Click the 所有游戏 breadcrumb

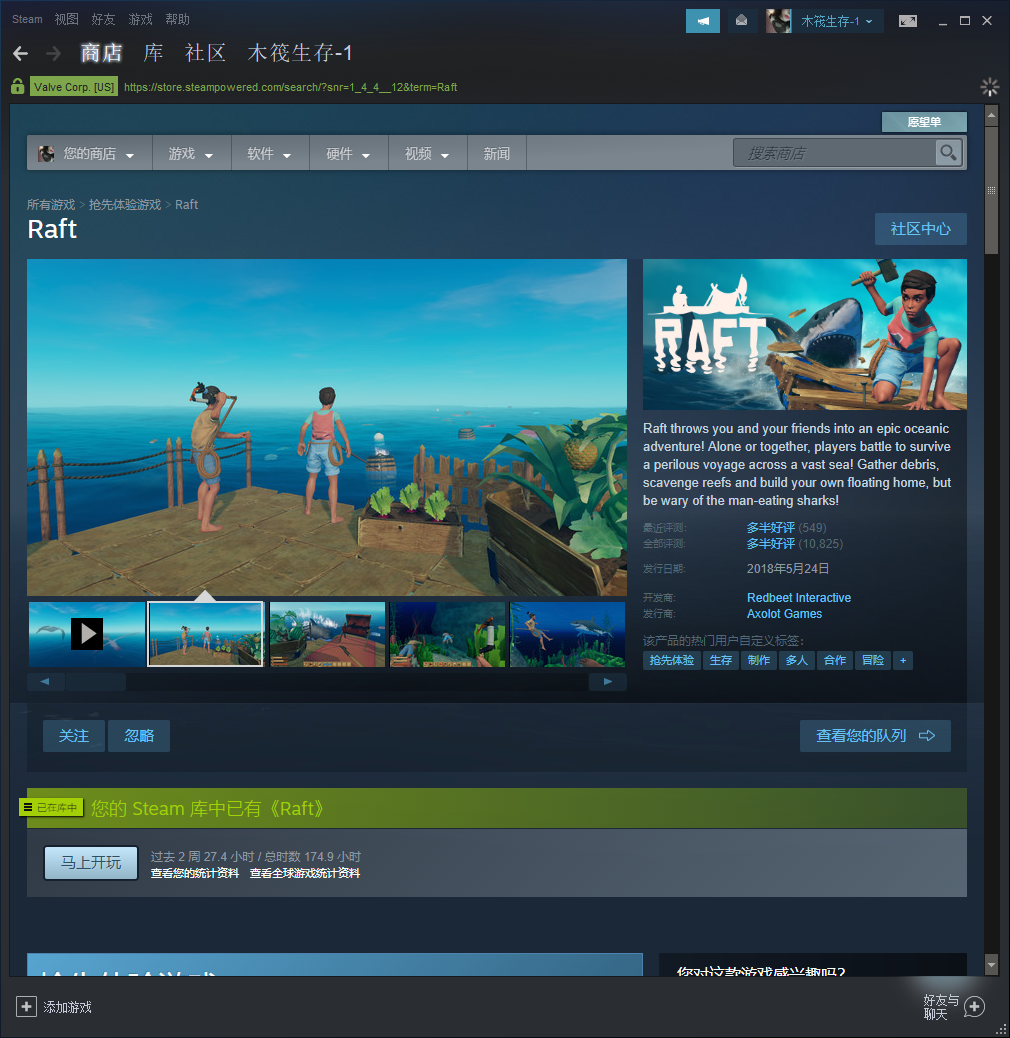click(x=51, y=205)
